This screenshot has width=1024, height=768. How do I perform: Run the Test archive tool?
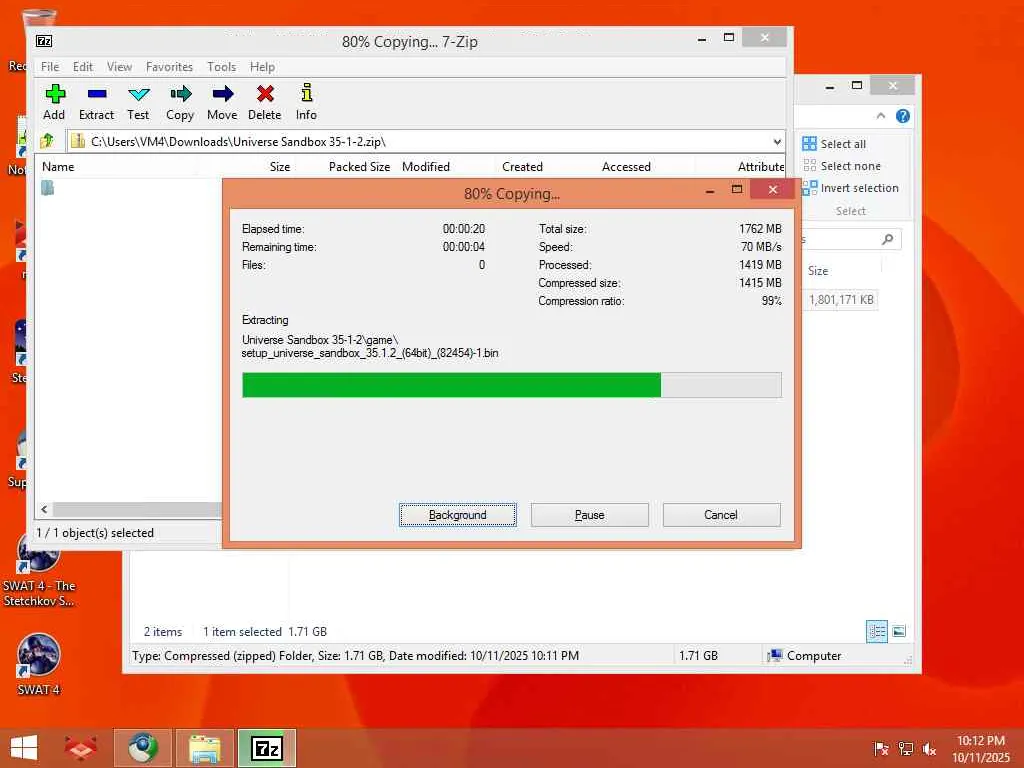pos(138,102)
